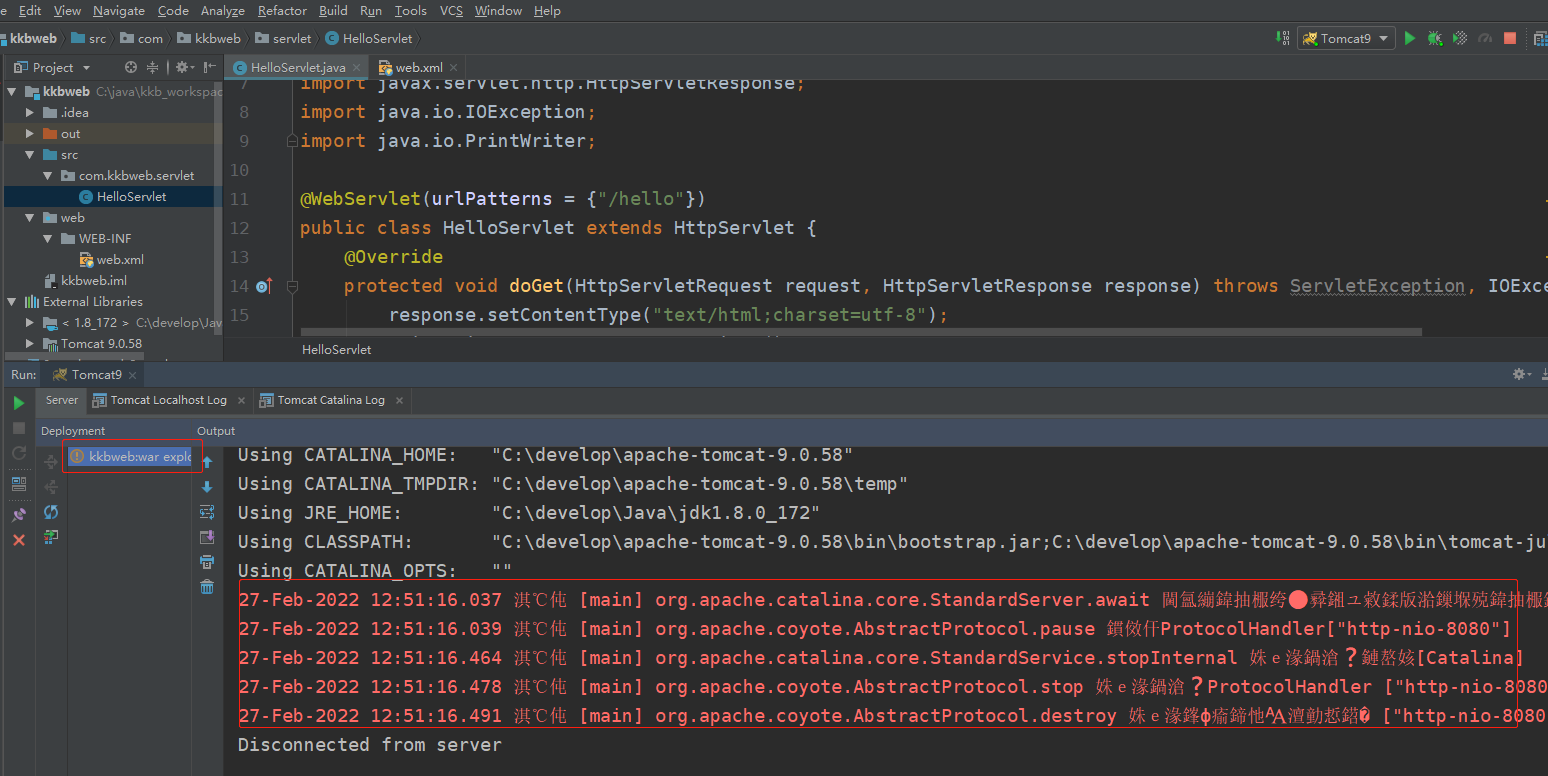Start debugging with the bug icon
The image size is (1548, 776).
1435,38
